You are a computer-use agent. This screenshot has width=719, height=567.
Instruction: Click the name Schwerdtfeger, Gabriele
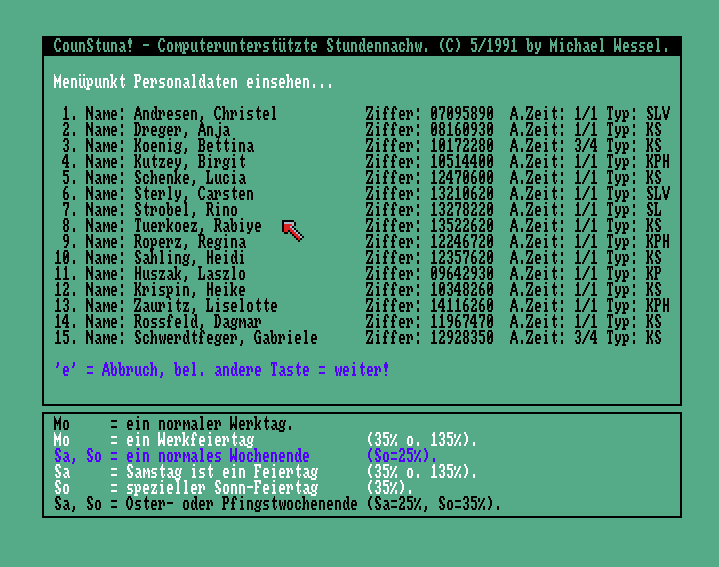[x=226, y=338]
